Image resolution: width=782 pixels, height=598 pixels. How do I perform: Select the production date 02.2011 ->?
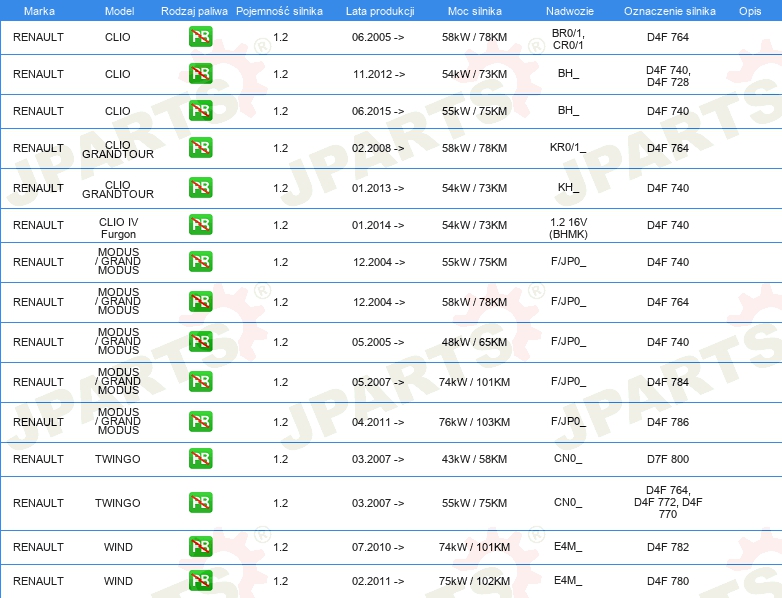point(378,581)
